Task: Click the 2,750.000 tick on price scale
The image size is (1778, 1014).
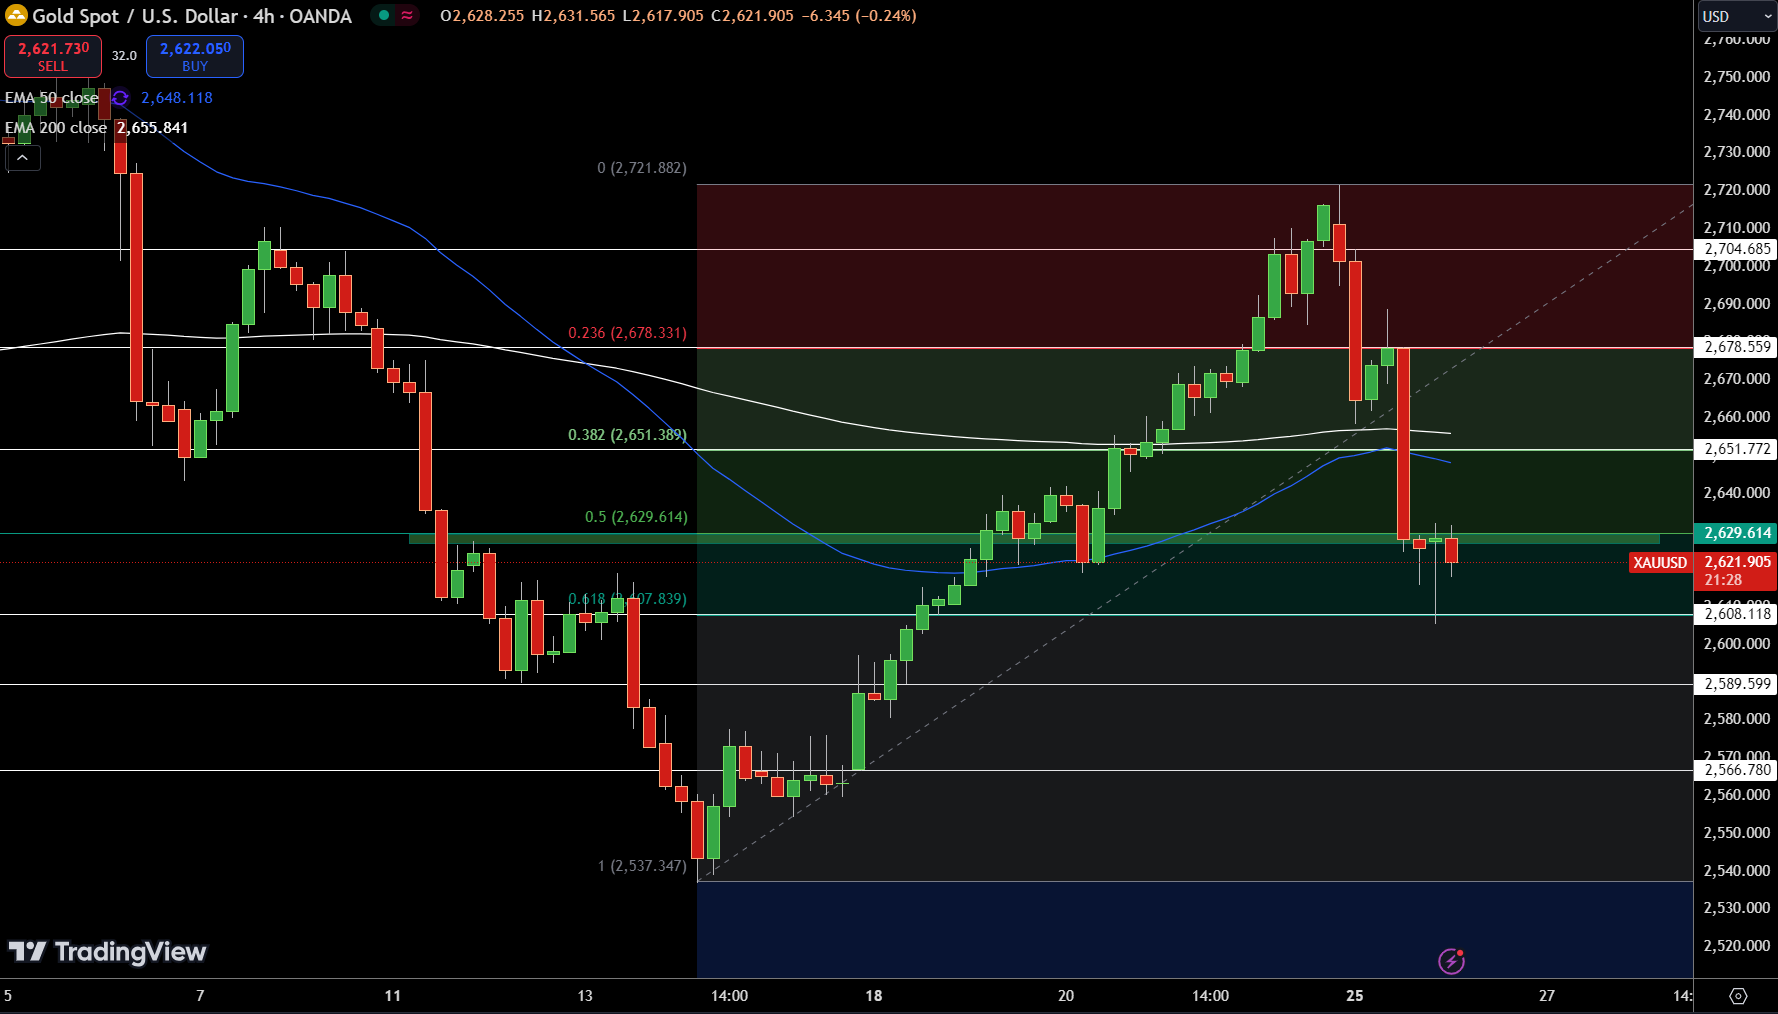Action: coord(1737,77)
